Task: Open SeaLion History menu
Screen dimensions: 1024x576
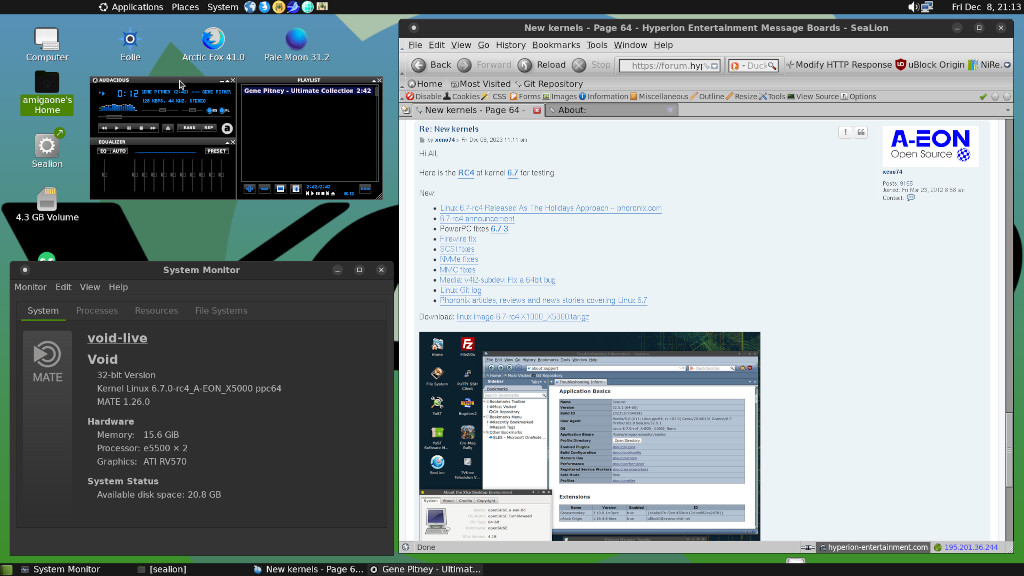Action: tap(510, 45)
